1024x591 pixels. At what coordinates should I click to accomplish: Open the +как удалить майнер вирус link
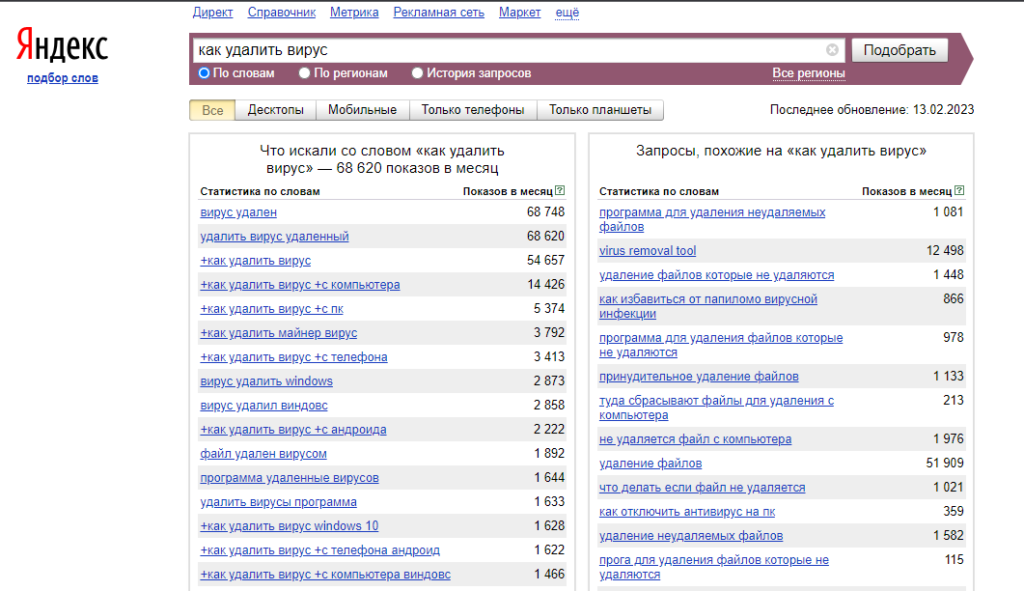click(x=278, y=333)
